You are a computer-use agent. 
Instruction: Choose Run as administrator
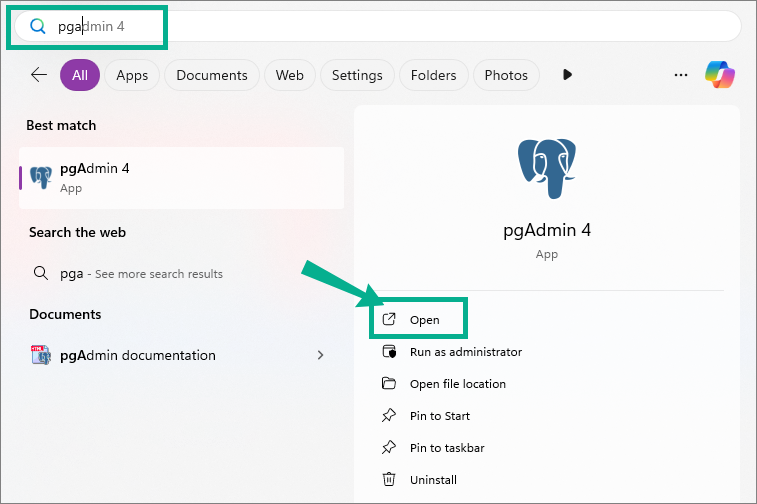[x=465, y=352]
